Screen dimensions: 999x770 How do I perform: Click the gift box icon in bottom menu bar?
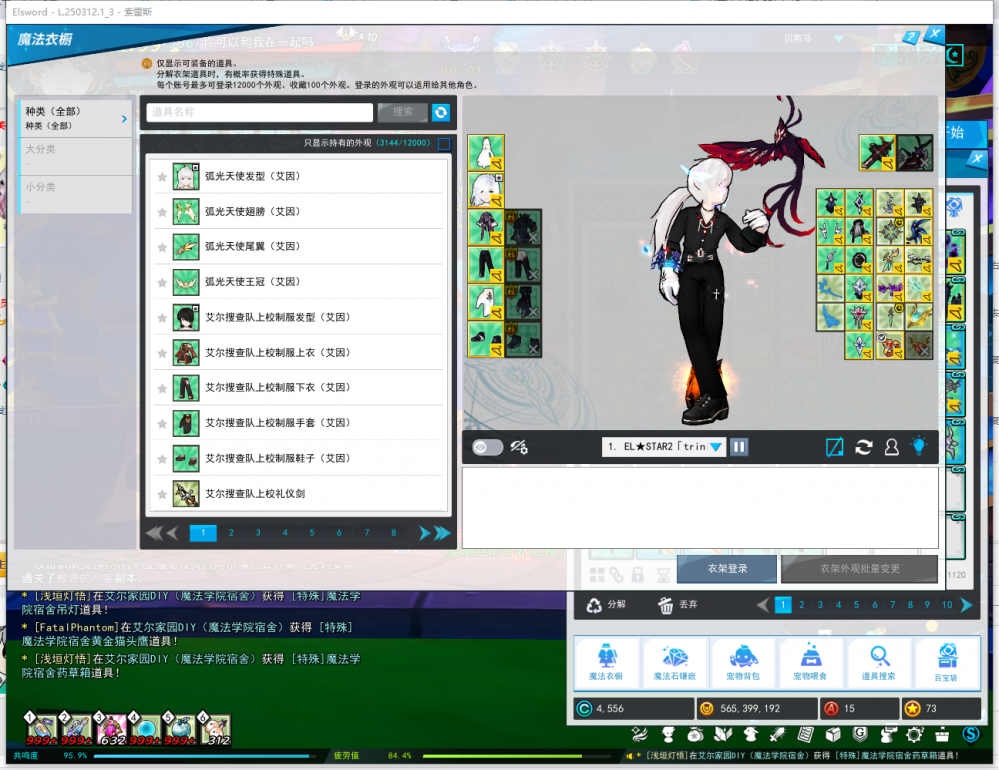(x=942, y=735)
